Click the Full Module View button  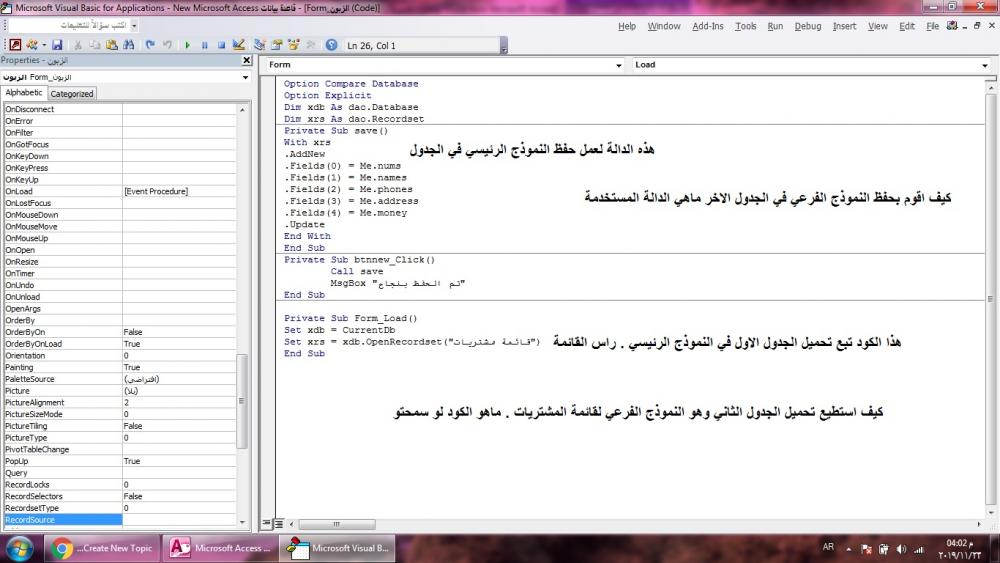point(279,523)
